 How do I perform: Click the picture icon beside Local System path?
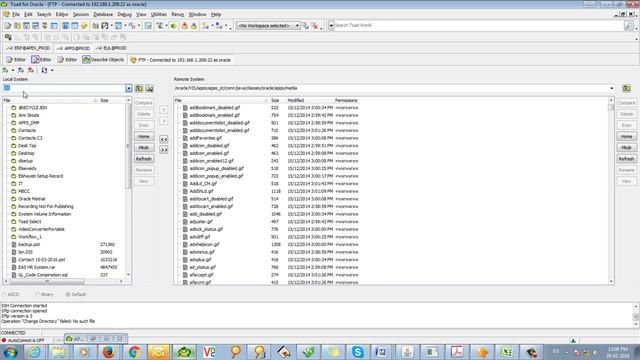click(149, 88)
